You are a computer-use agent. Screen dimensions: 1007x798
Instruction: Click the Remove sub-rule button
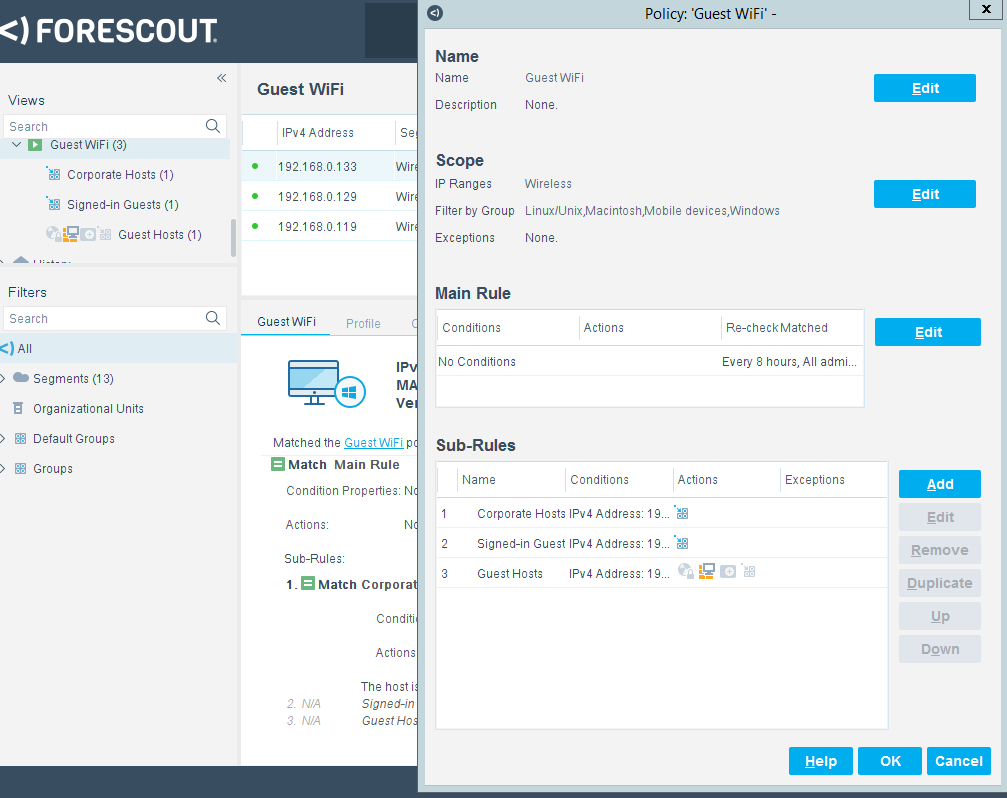coord(940,550)
